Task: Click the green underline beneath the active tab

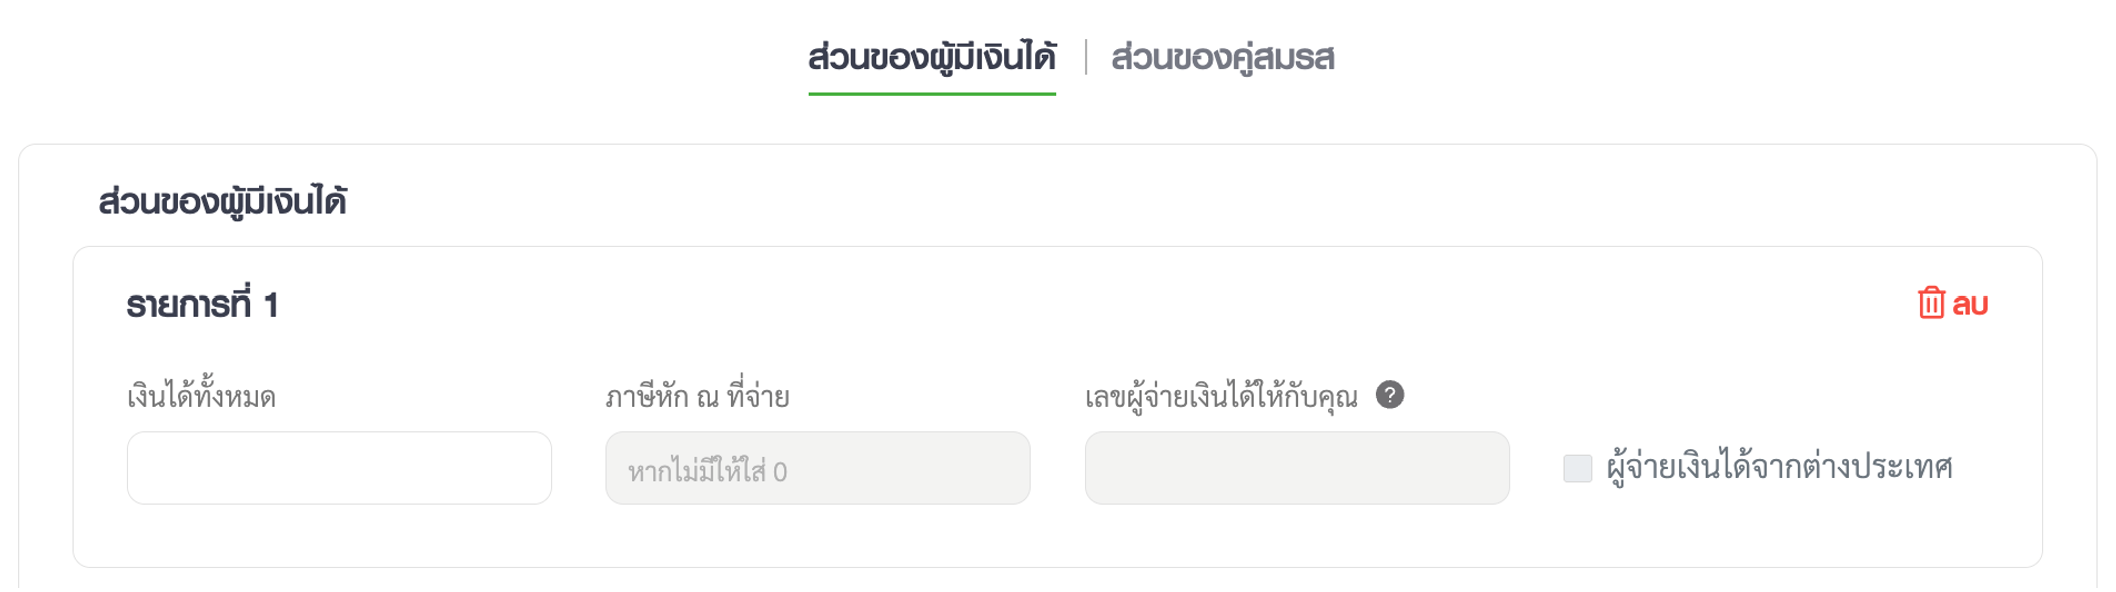Action: (x=931, y=94)
